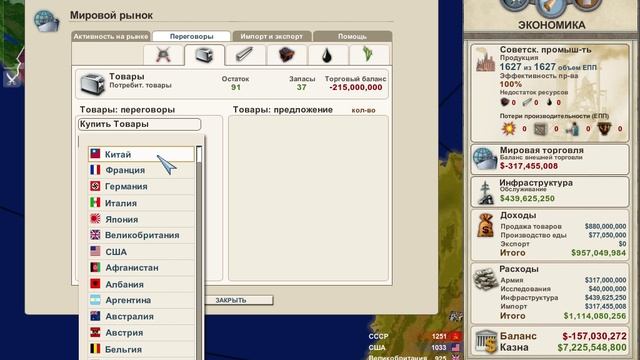Select the green crops resource tab icon
The height and width of the screenshot is (360, 640).
368,55
